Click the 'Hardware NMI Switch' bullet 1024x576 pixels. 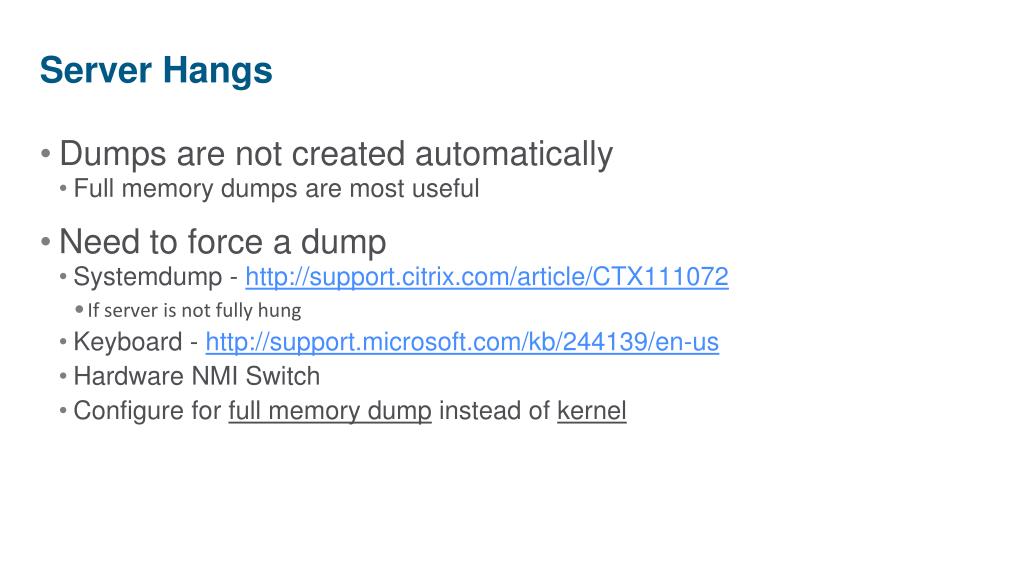point(197,377)
